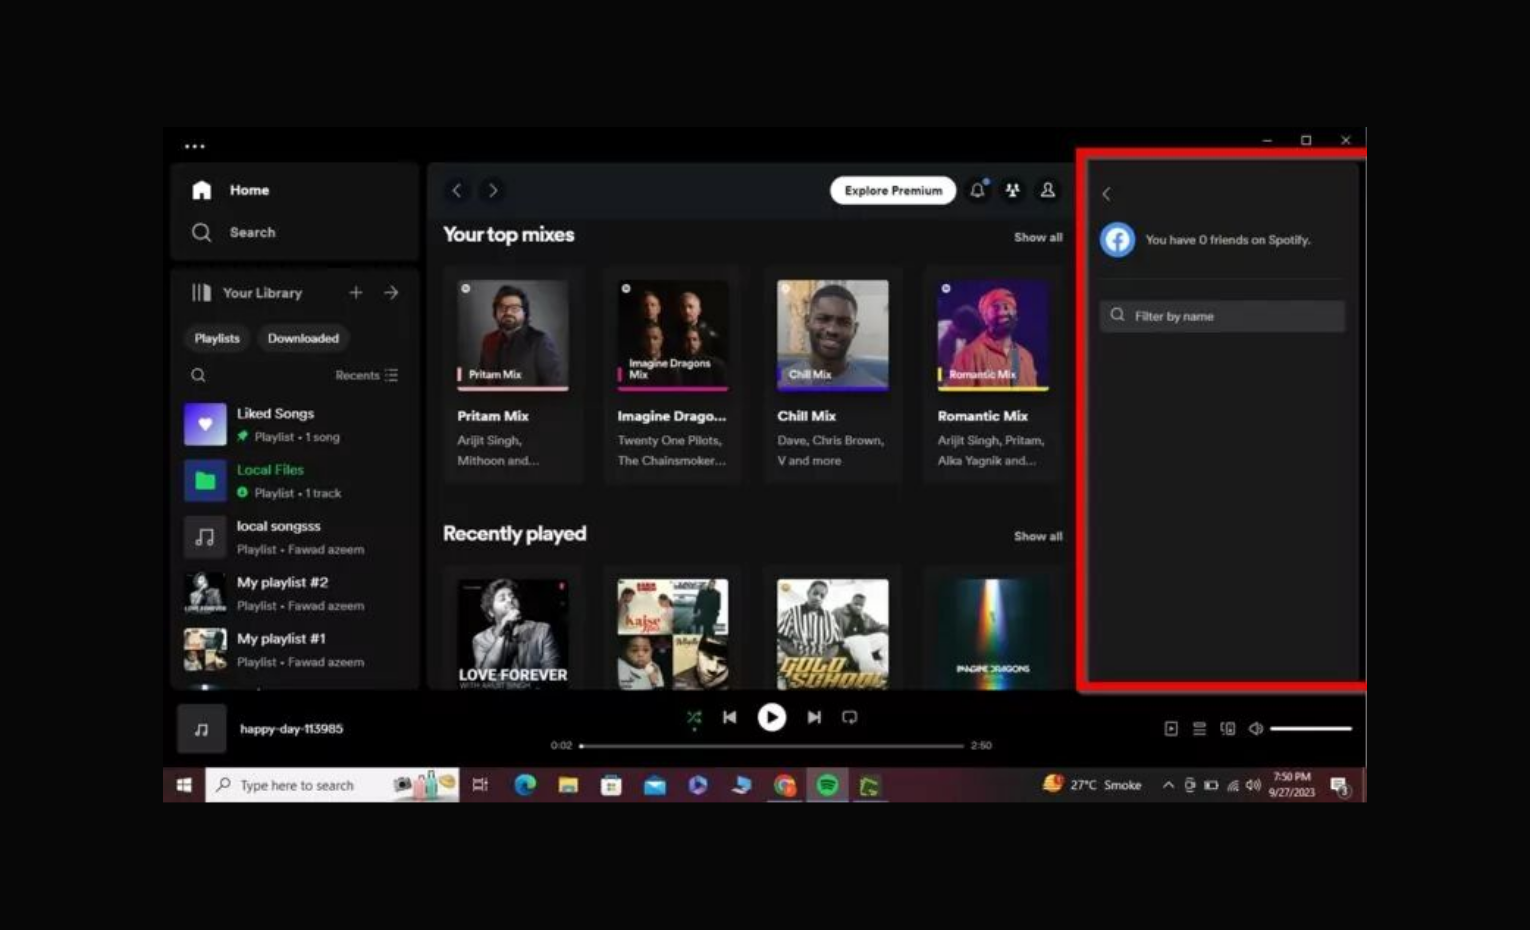Click the Spotify taskbar icon

click(x=827, y=785)
